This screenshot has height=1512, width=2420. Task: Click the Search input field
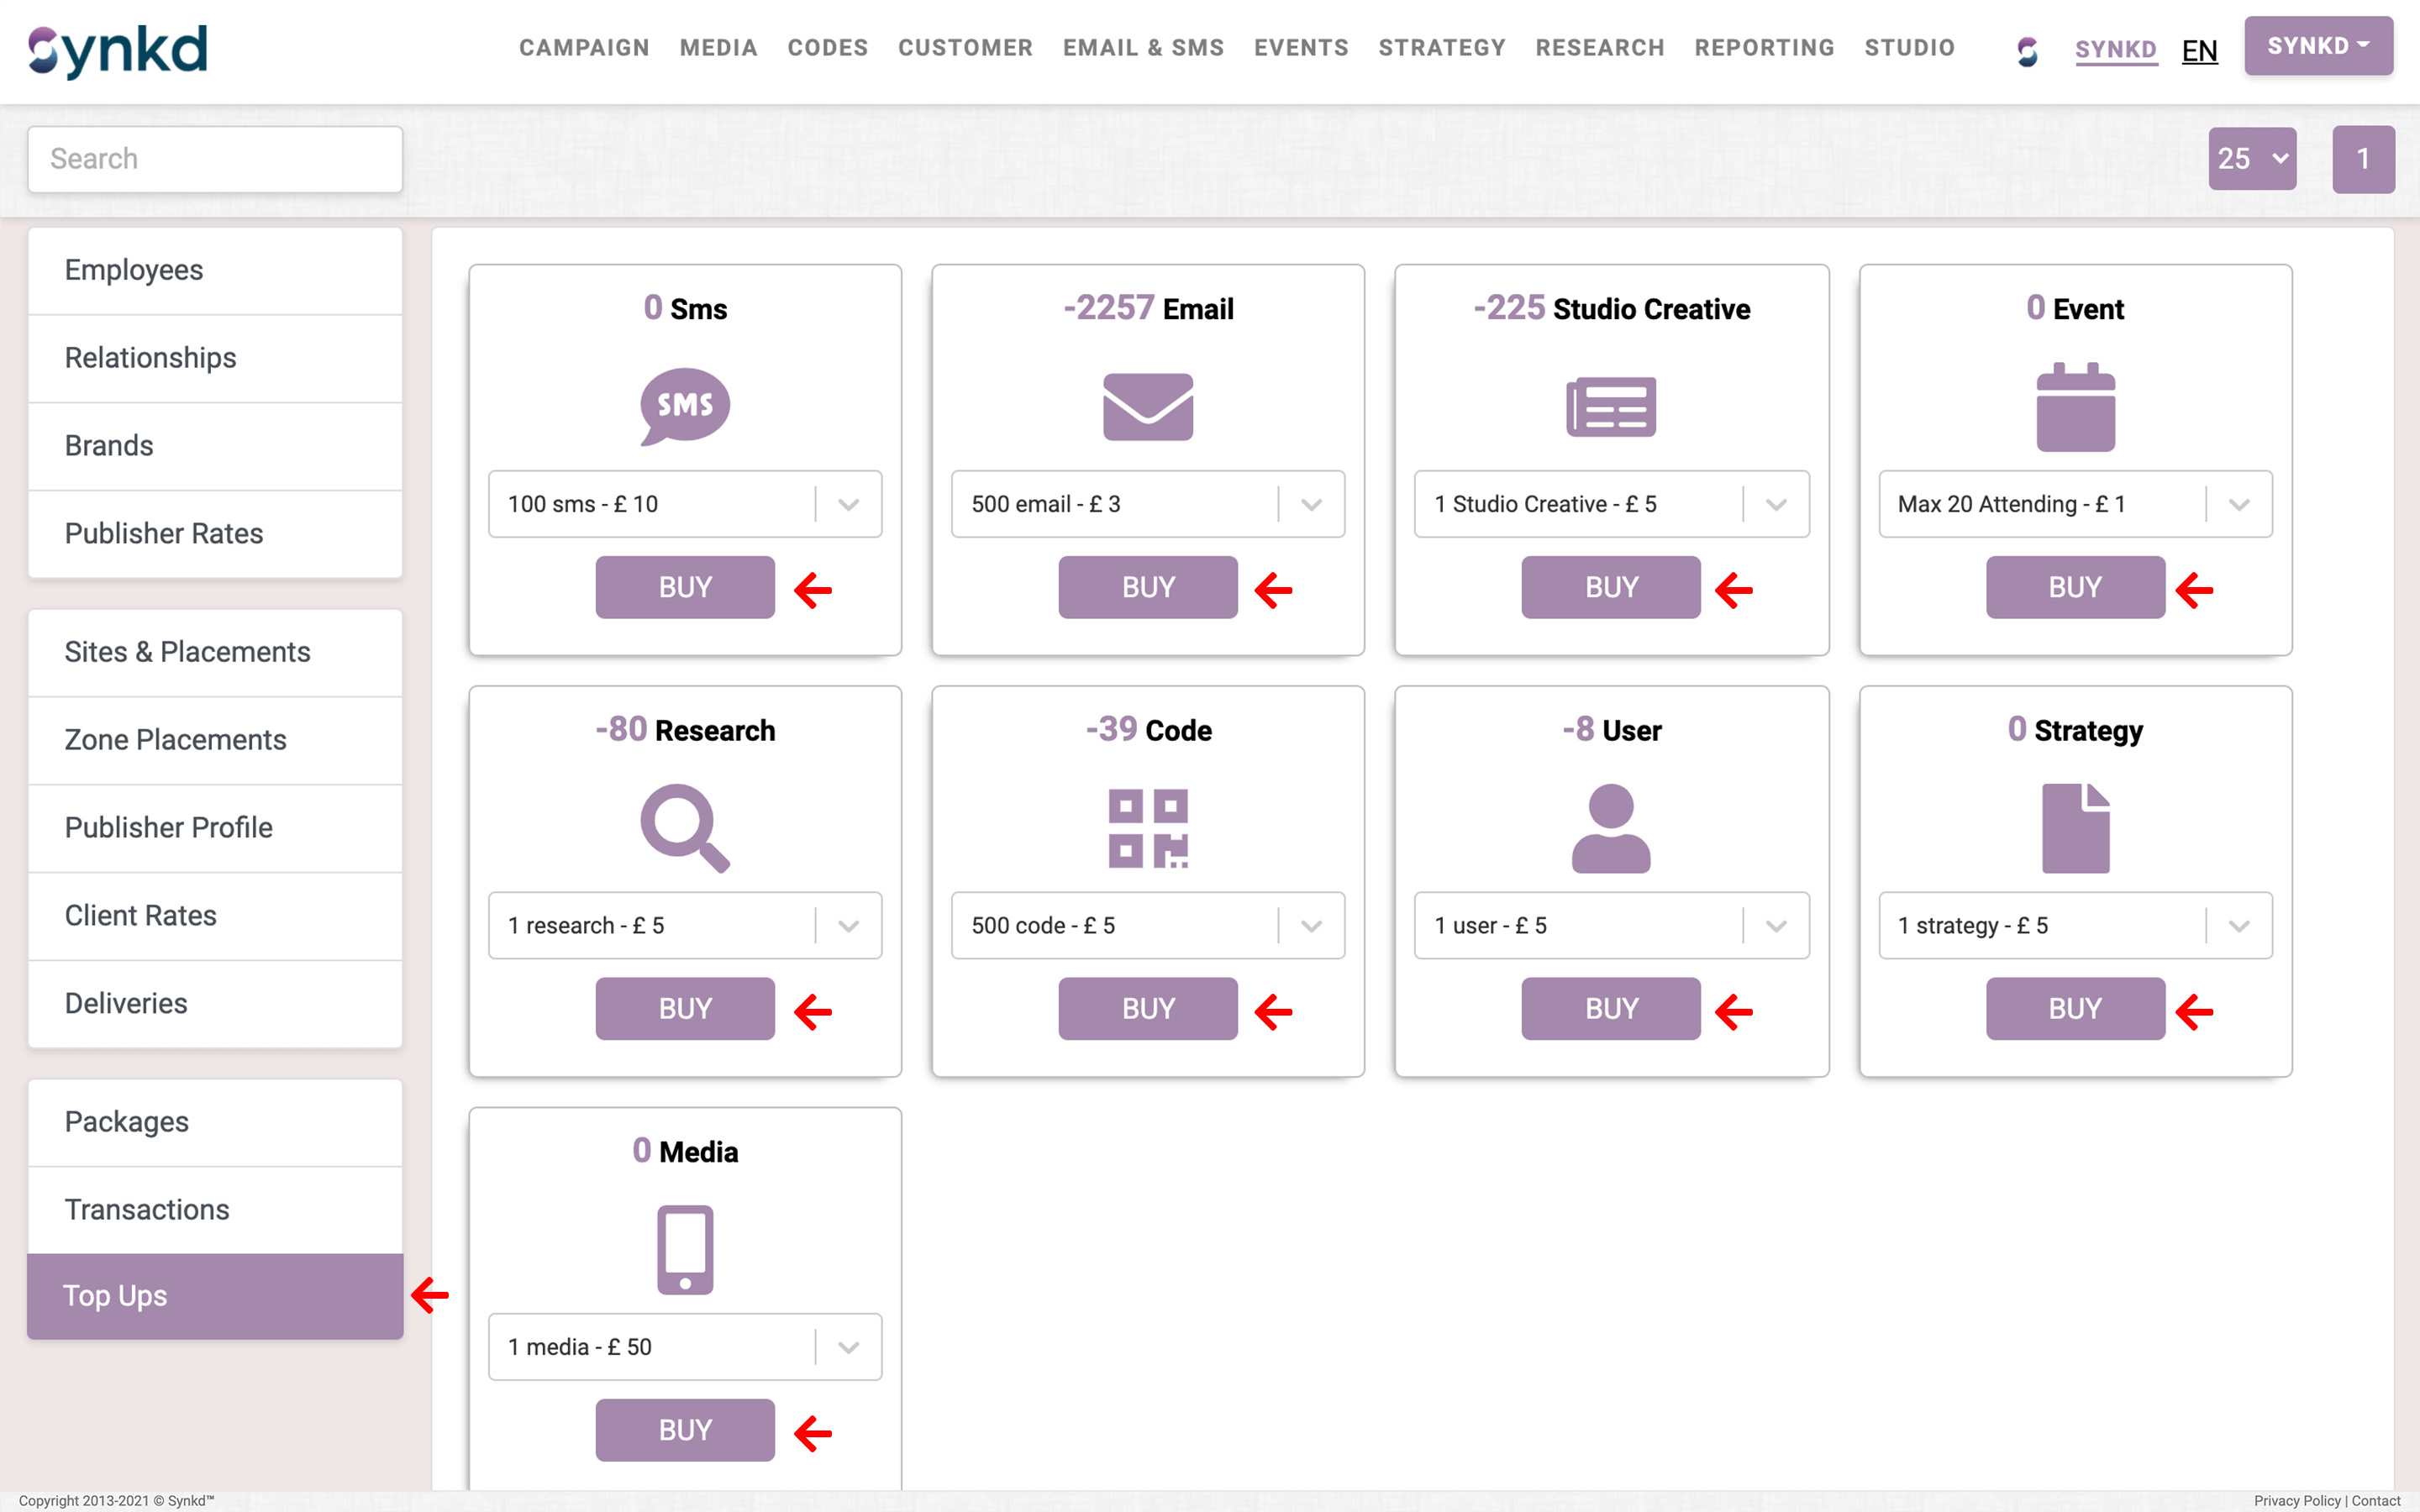[215, 159]
